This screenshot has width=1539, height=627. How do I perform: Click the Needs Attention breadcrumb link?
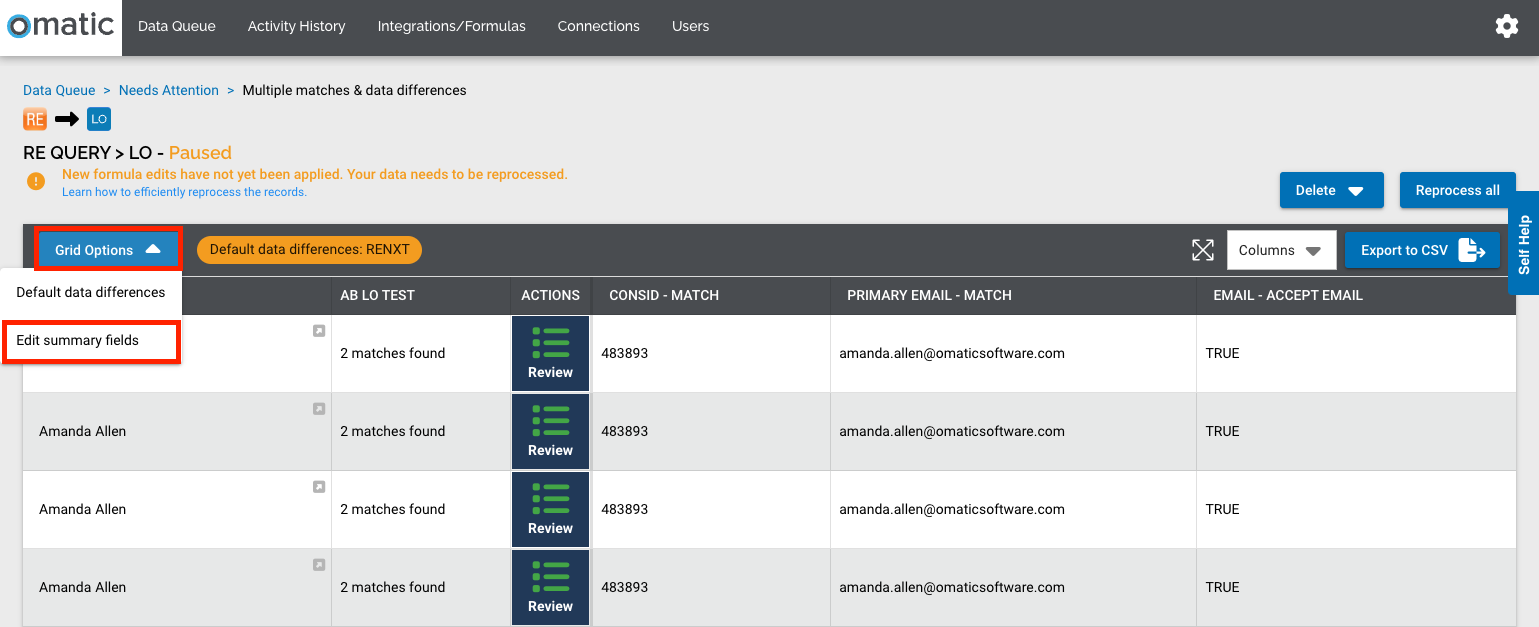pyautogui.click(x=168, y=90)
